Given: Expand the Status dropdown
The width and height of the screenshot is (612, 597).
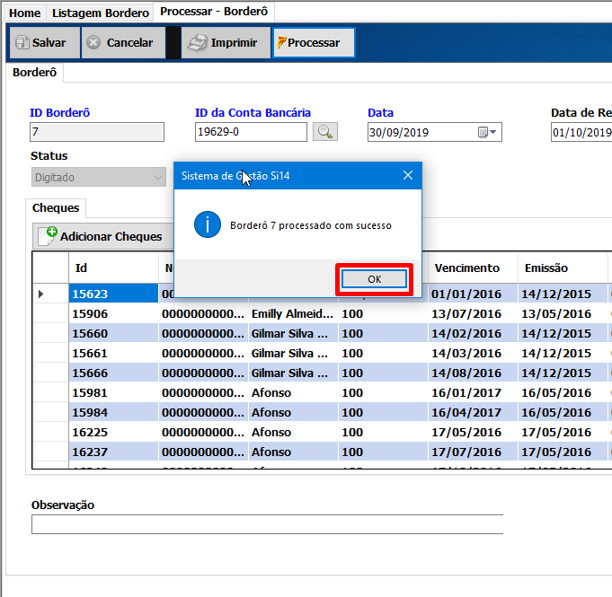Looking at the screenshot, I should (157, 178).
